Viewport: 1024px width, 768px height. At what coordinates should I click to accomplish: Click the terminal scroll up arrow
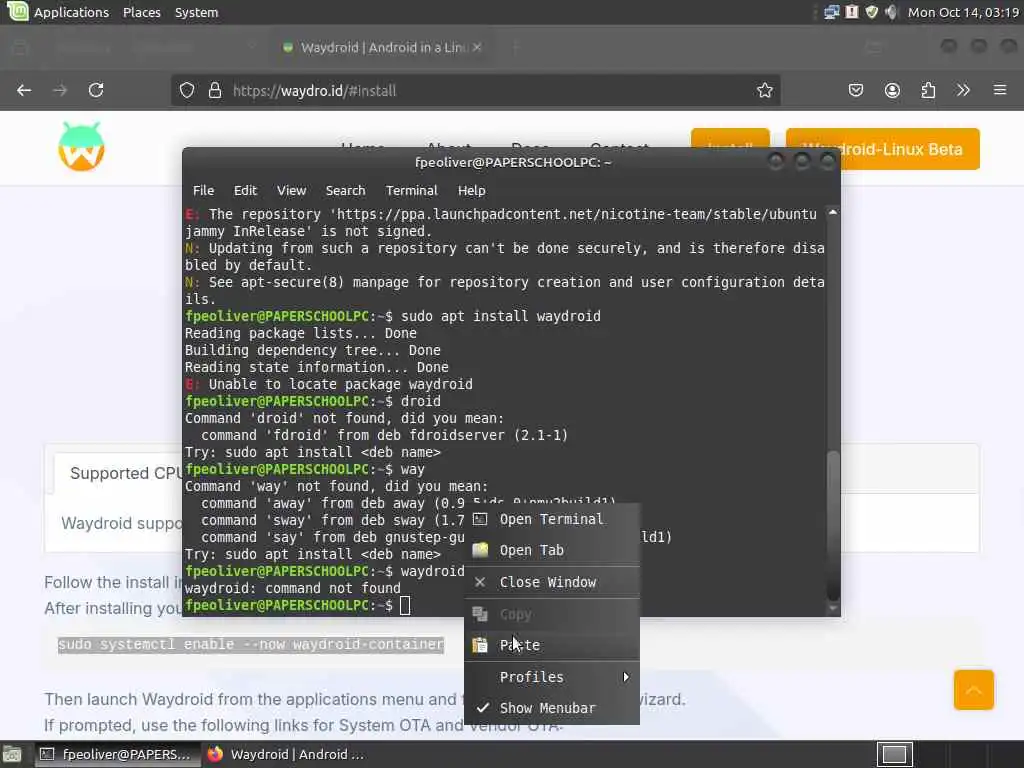[833, 212]
